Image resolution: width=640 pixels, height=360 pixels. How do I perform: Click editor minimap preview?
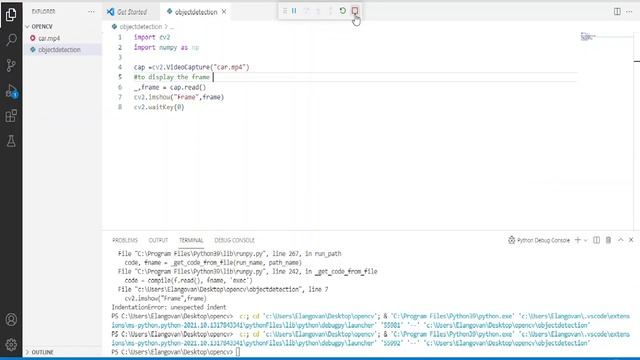click(588, 37)
